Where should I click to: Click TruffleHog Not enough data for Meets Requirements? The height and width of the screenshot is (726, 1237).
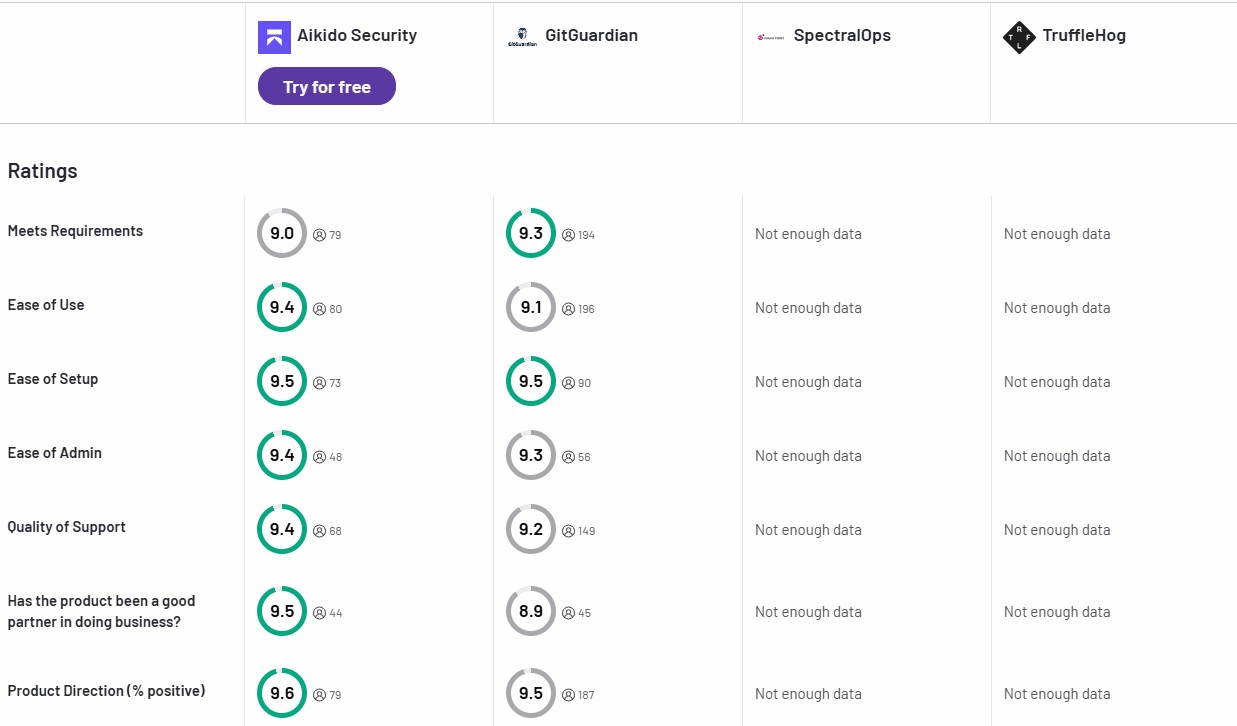(1057, 234)
